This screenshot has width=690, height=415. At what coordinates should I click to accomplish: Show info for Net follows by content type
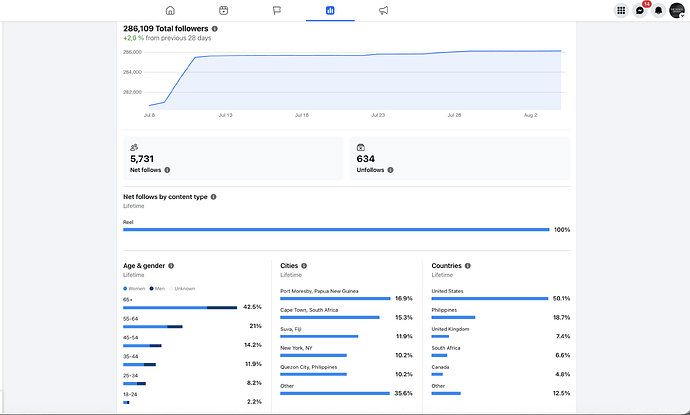(x=213, y=197)
